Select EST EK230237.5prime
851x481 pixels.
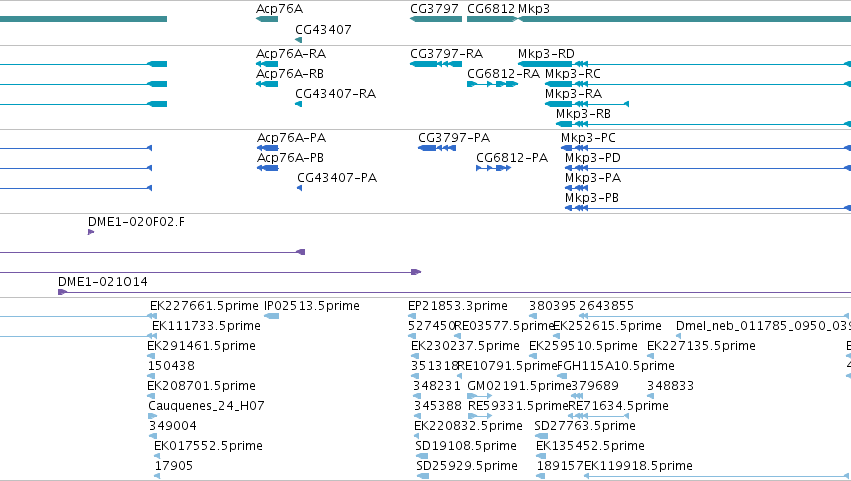pyautogui.click(x=465, y=346)
